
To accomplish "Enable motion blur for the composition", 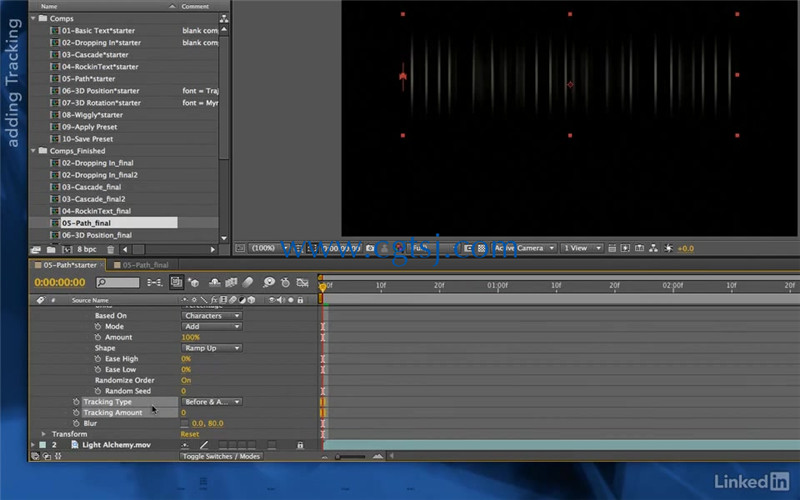I will (x=248, y=282).
